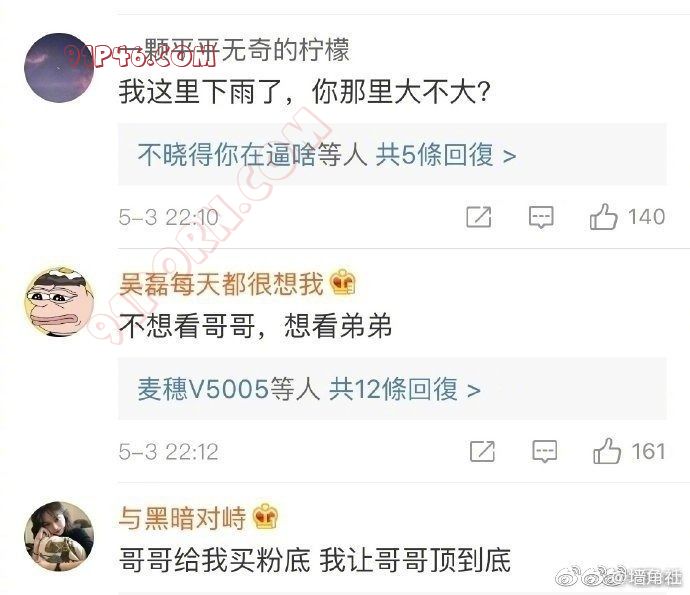Click the 140 like count
This screenshot has height=595, width=690.
tap(646, 217)
